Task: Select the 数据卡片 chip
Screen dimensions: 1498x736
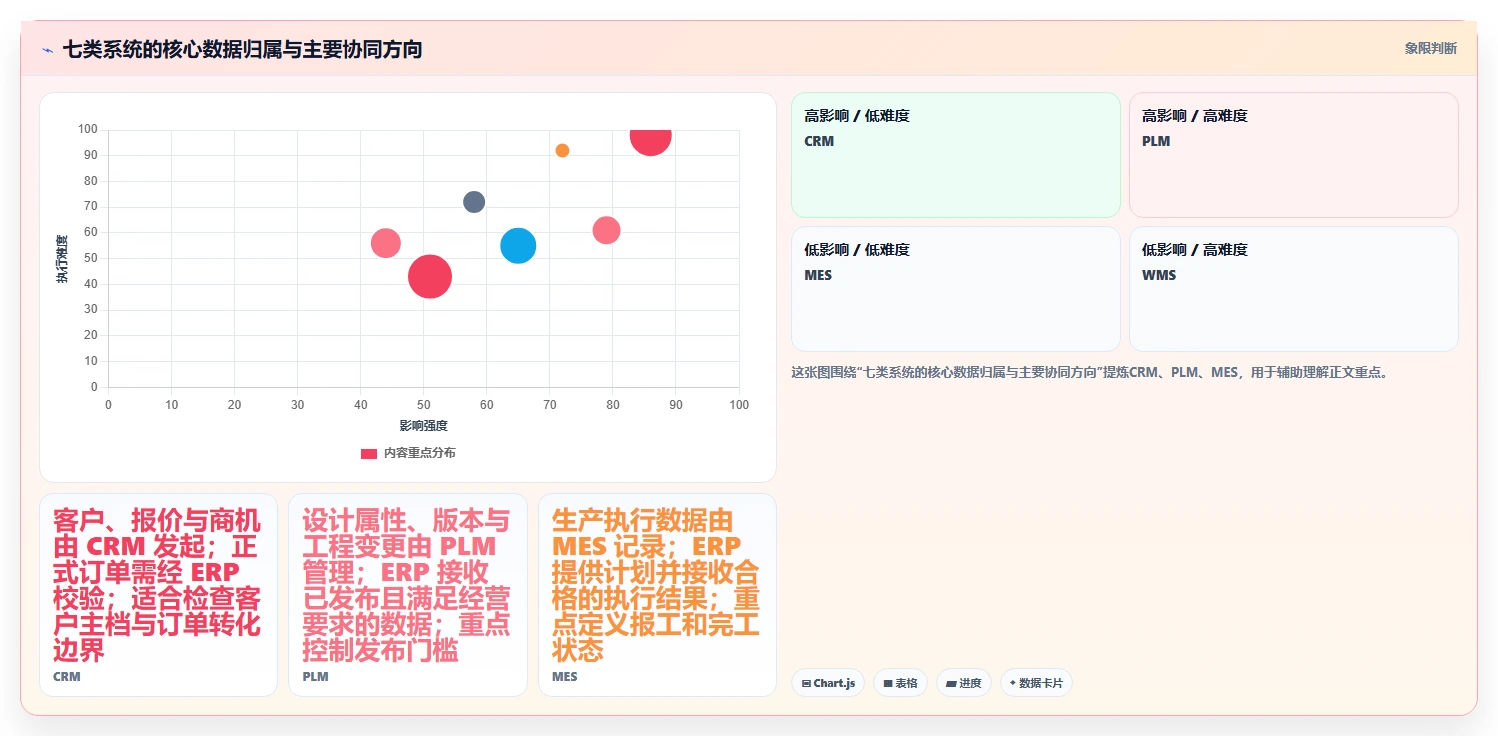Action: [1036, 683]
